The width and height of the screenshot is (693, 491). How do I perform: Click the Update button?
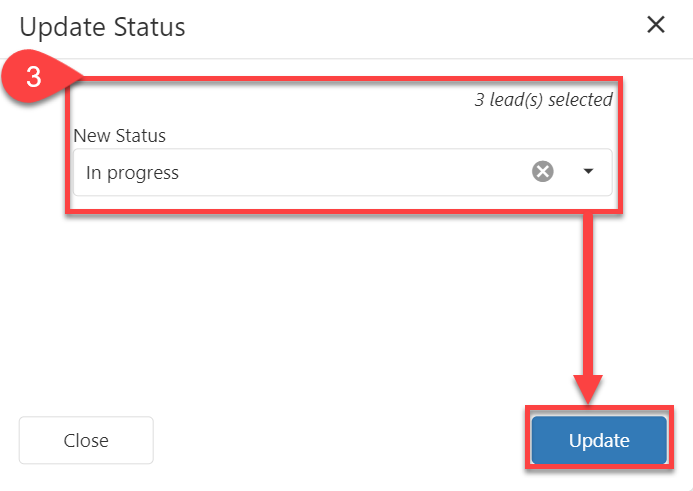(x=599, y=441)
